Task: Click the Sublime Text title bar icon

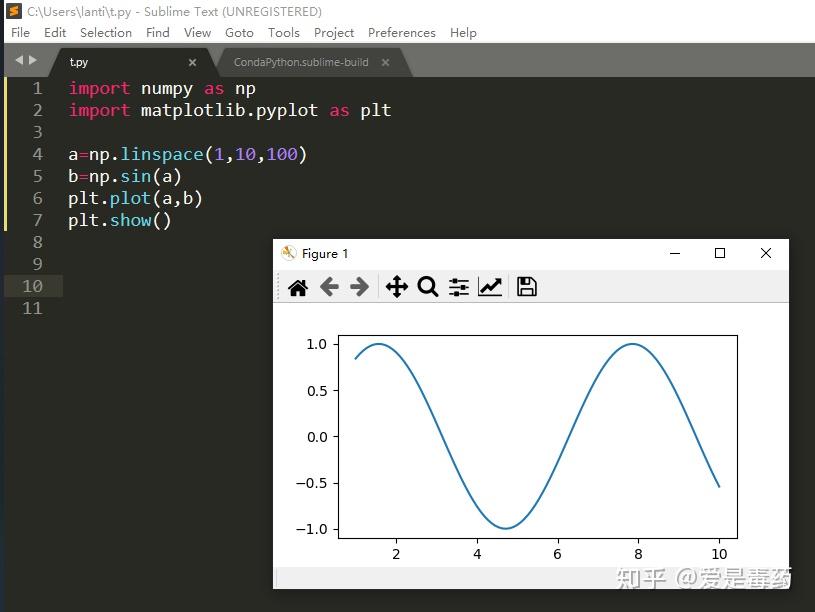Action: pos(11,11)
